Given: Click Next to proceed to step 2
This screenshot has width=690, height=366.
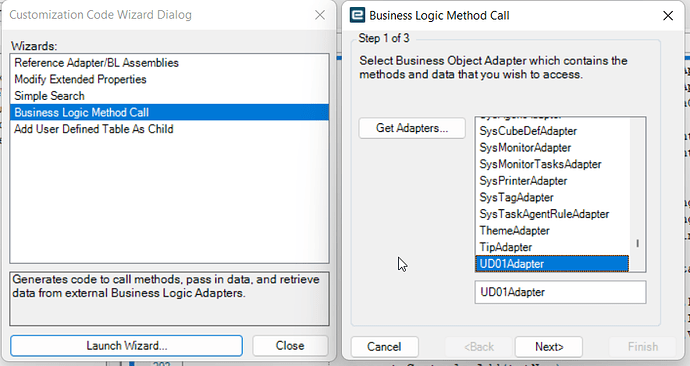Looking at the screenshot, I should [549, 347].
